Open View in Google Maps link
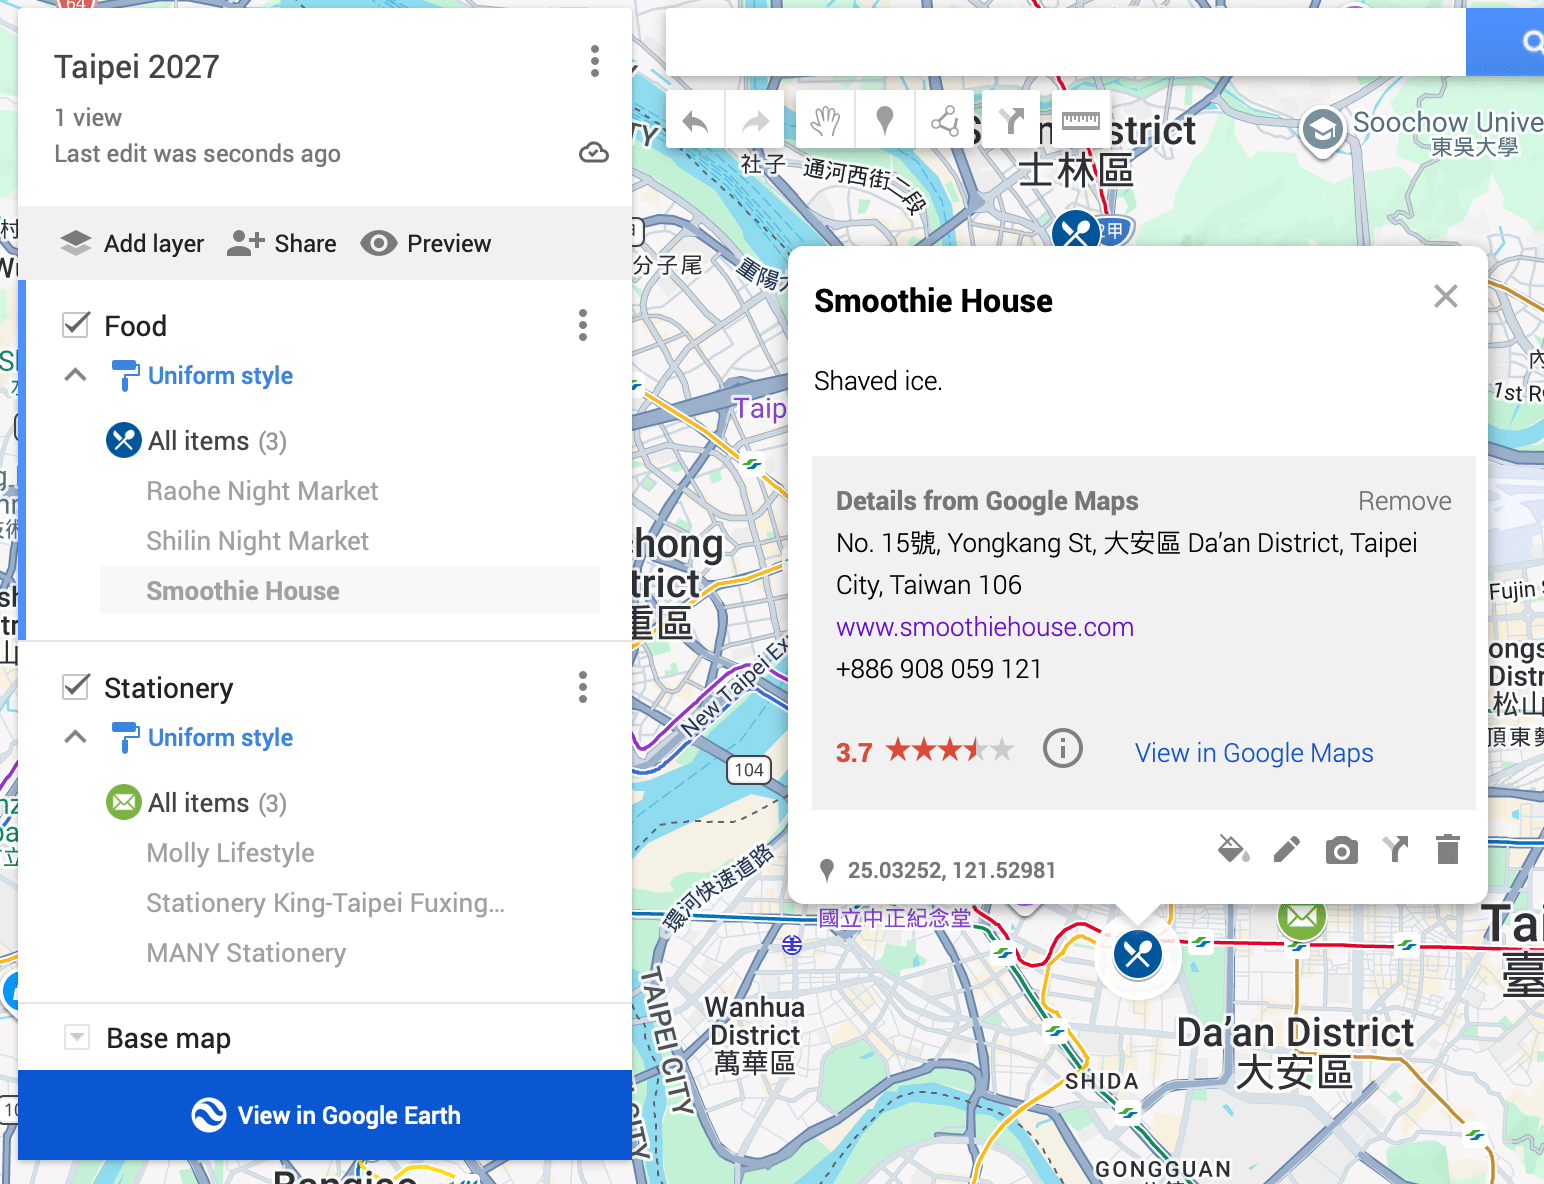The height and width of the screenshot is (1184, 1544). [1254, 753]
